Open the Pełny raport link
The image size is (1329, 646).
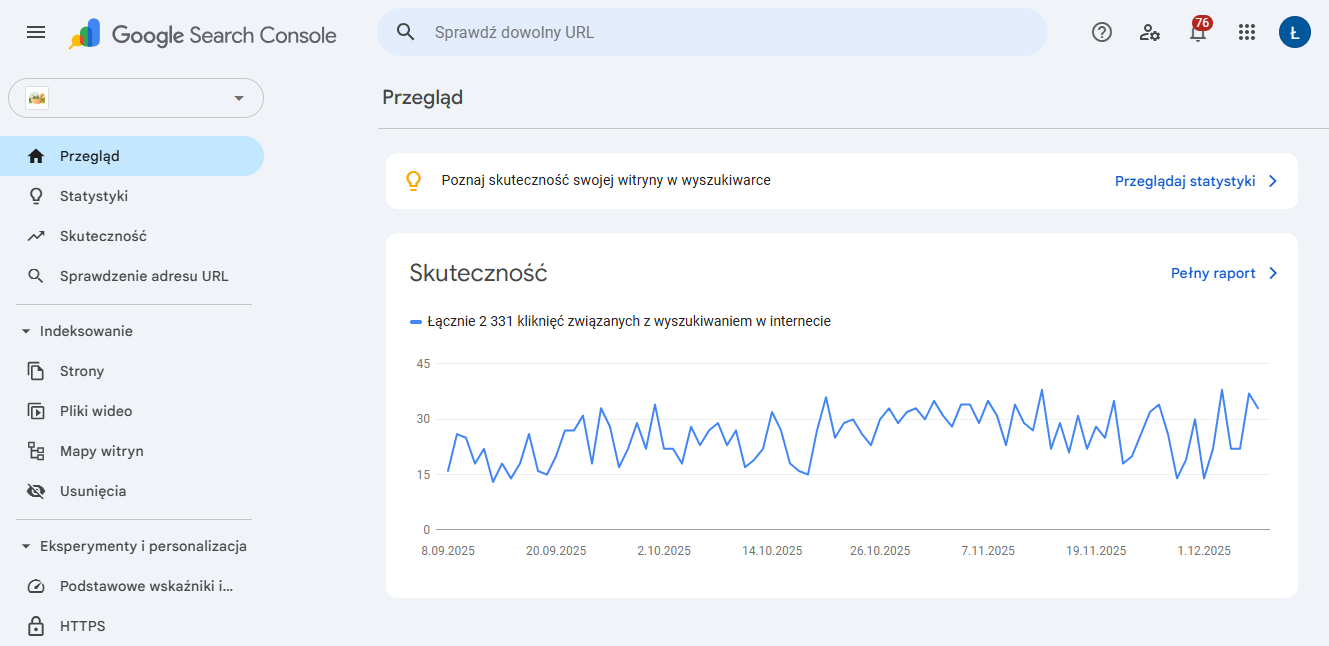click(1215, 273)
